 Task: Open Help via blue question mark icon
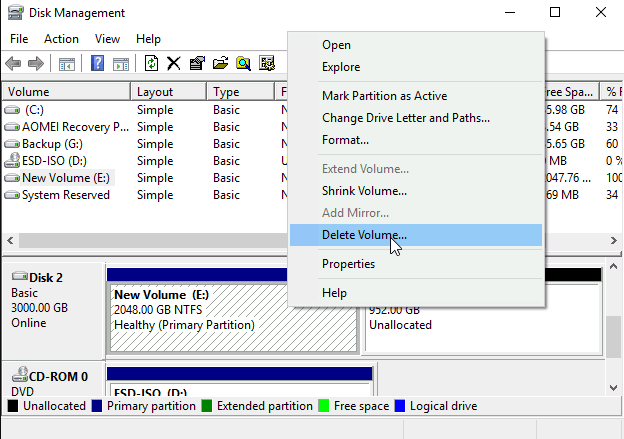98,63
